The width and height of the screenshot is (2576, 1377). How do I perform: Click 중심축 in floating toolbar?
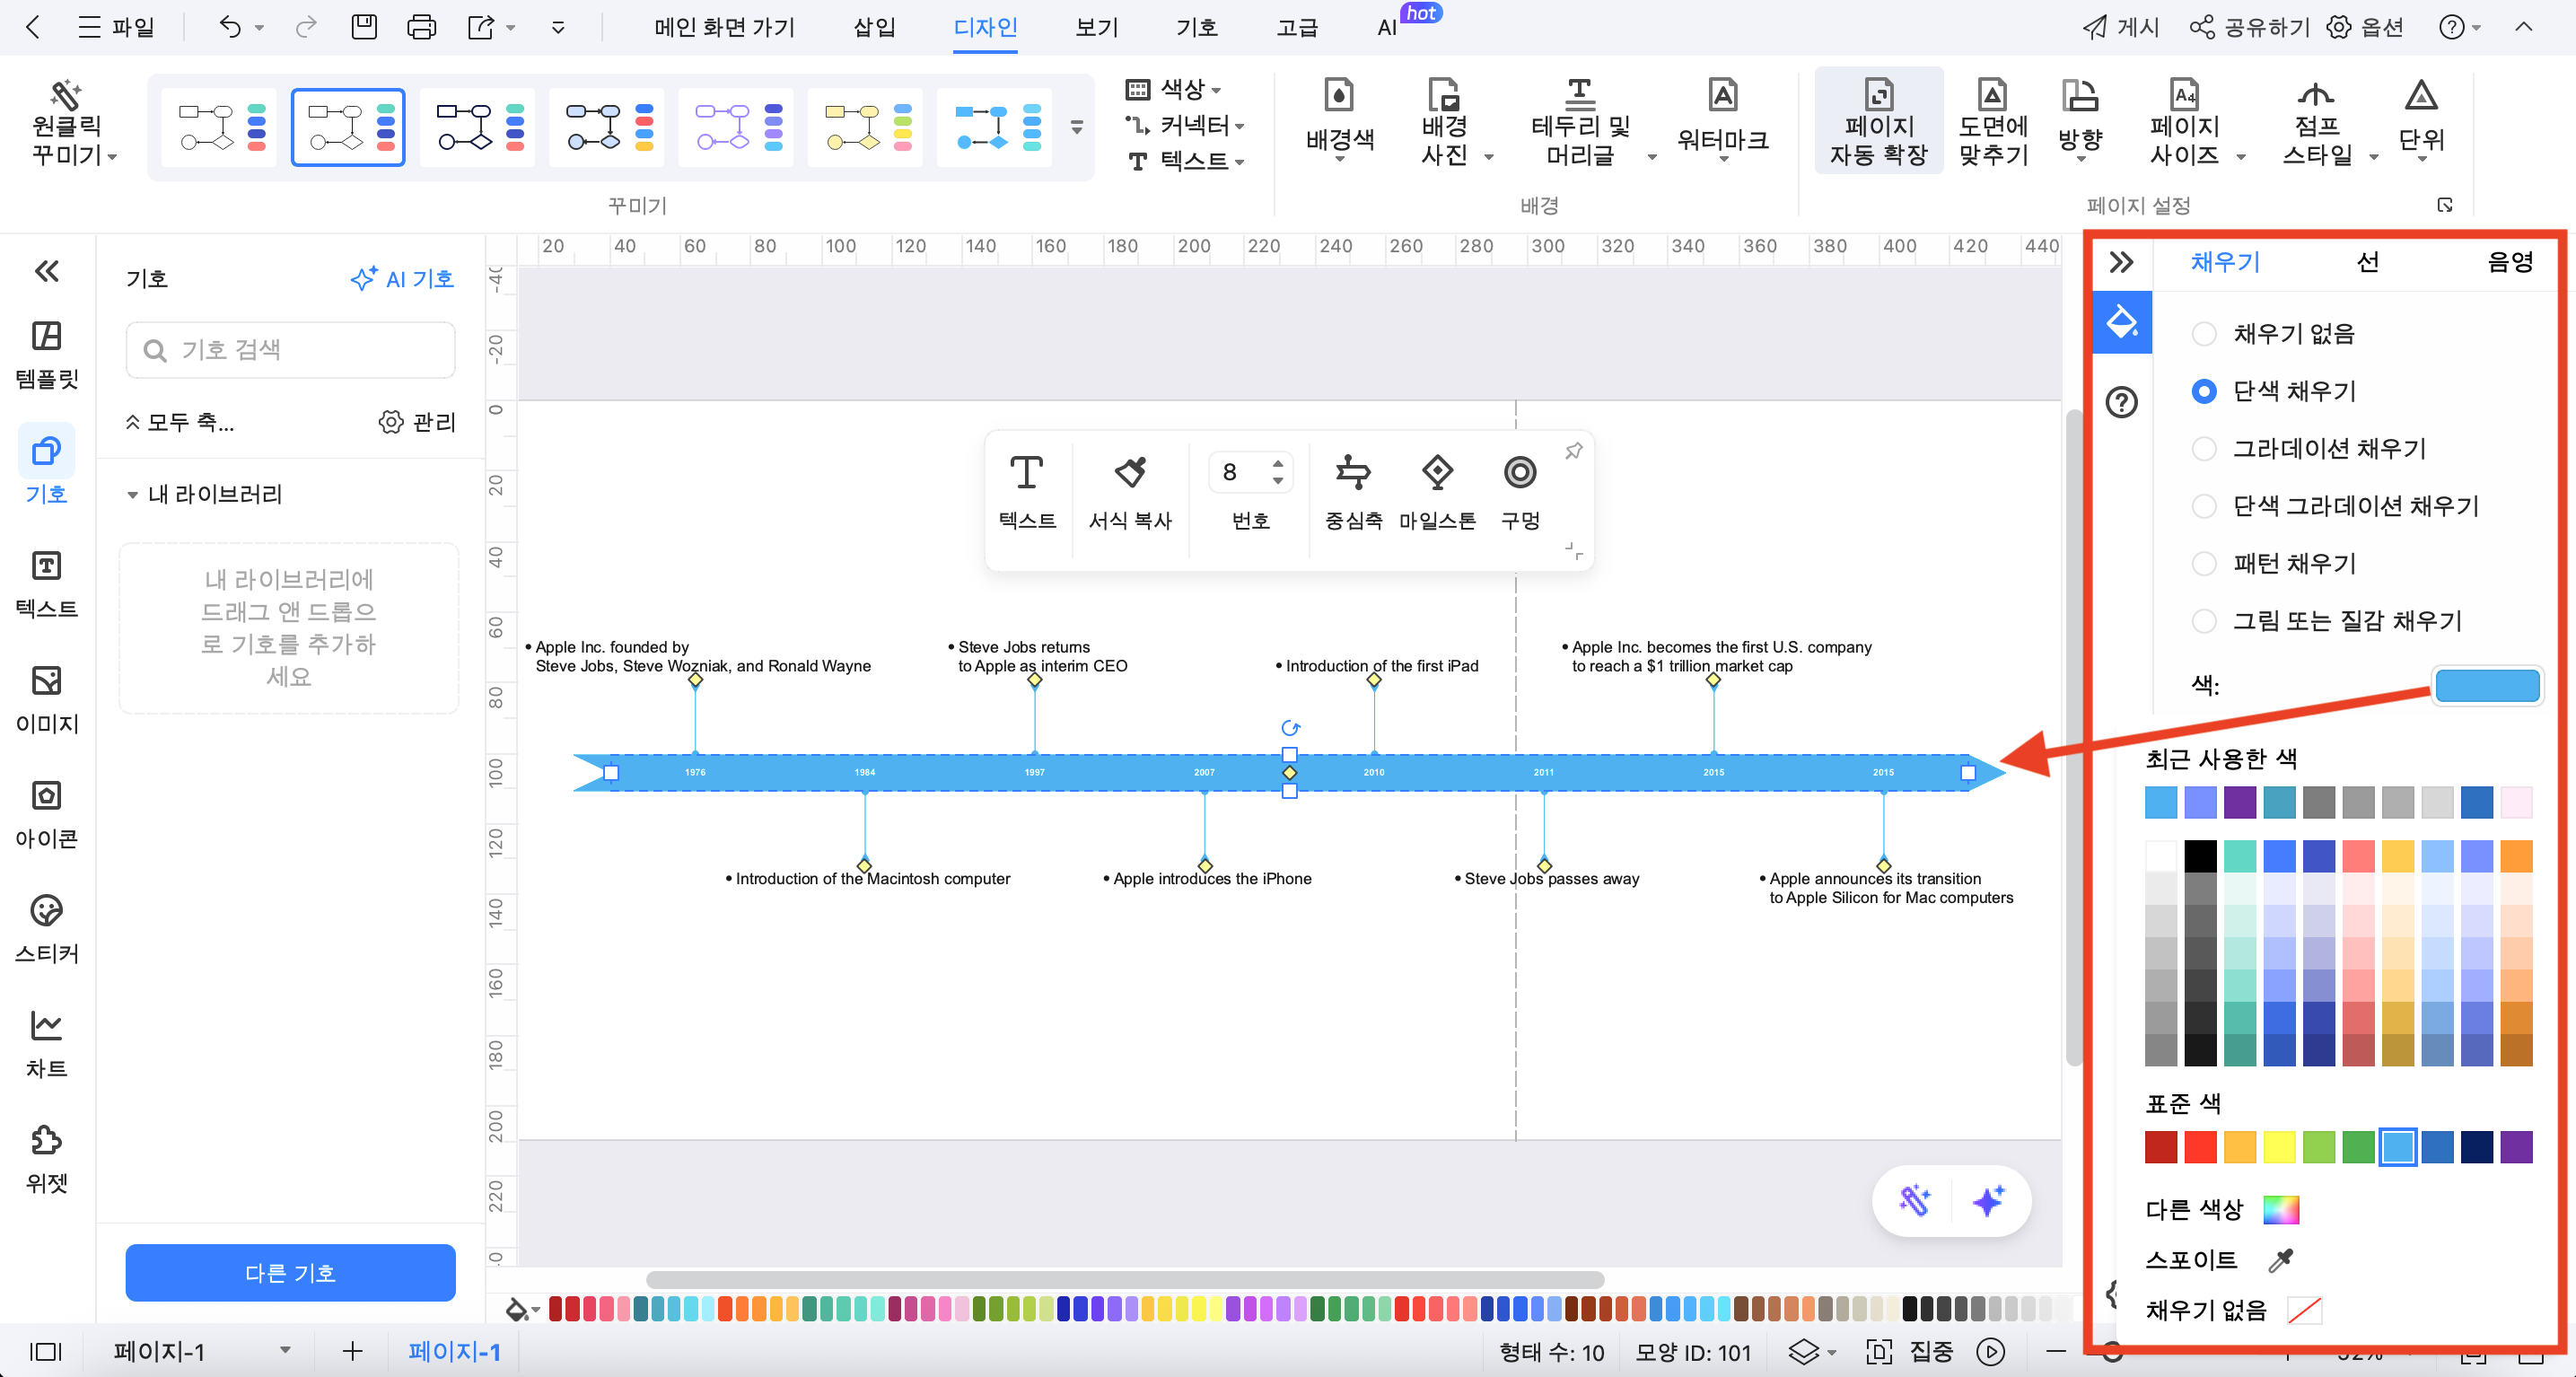point(1353,493)
